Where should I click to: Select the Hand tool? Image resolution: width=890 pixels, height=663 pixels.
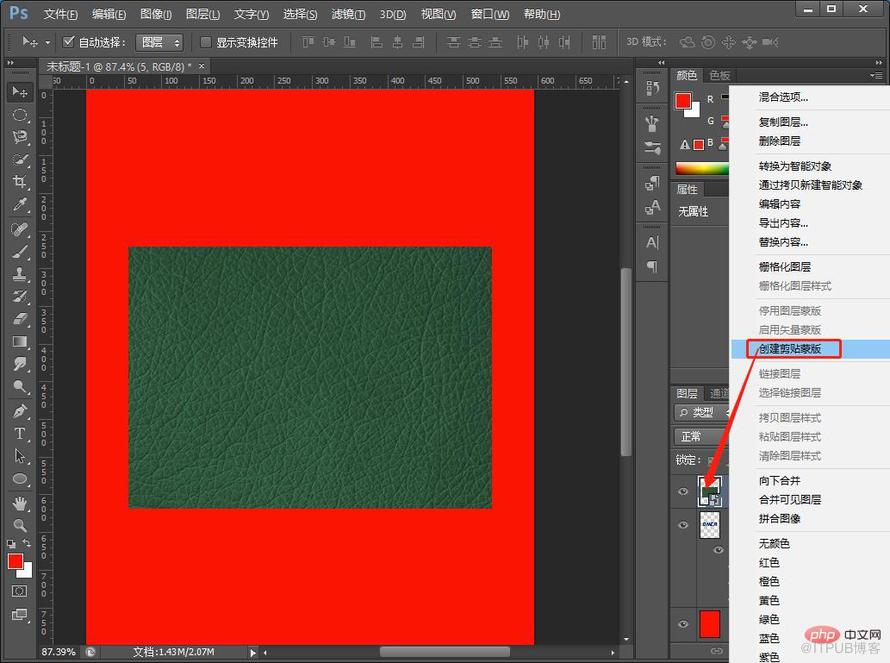tap(19, 503)
